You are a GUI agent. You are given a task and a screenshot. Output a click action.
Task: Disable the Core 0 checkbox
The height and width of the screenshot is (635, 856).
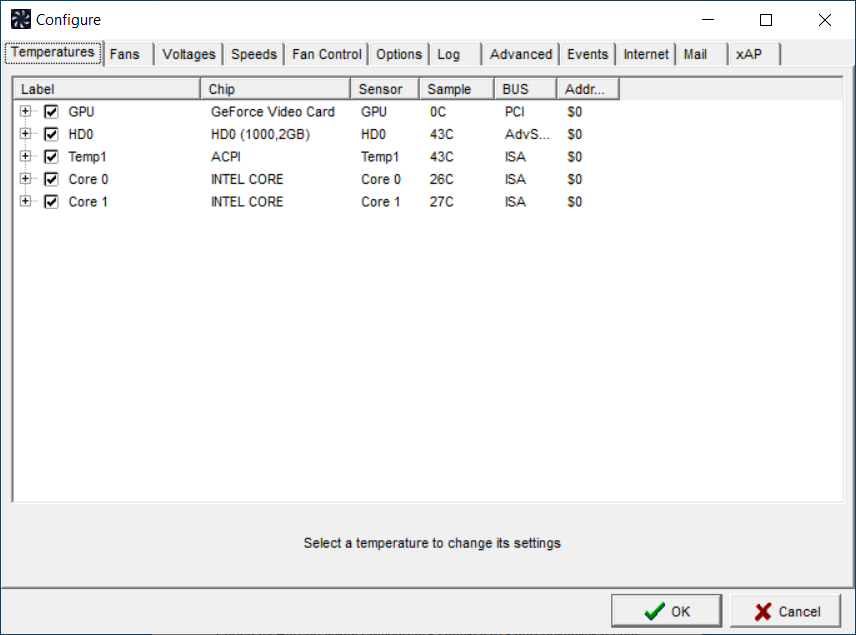pyautogui.click(x=51, y=179)
